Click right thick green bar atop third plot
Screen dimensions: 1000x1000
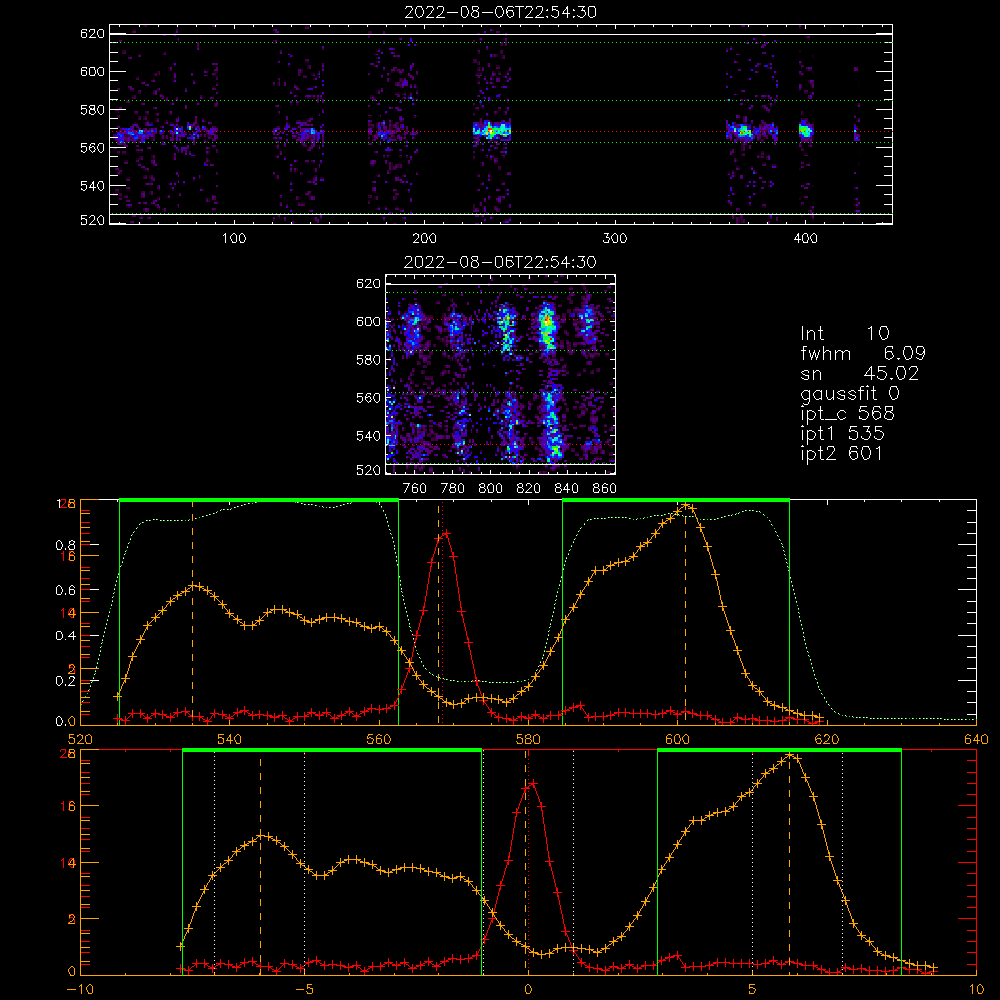pos(676,500)
